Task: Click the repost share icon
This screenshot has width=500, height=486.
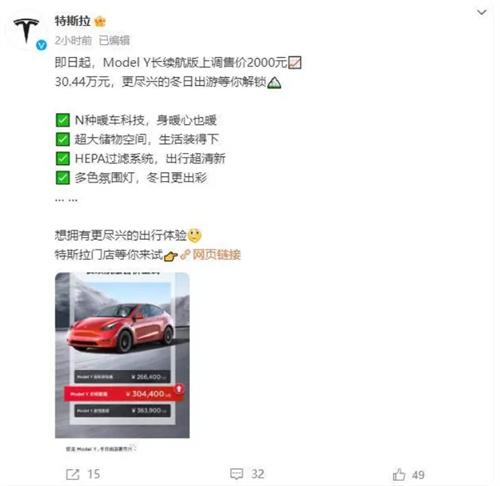Action: (x=73, y=474)
